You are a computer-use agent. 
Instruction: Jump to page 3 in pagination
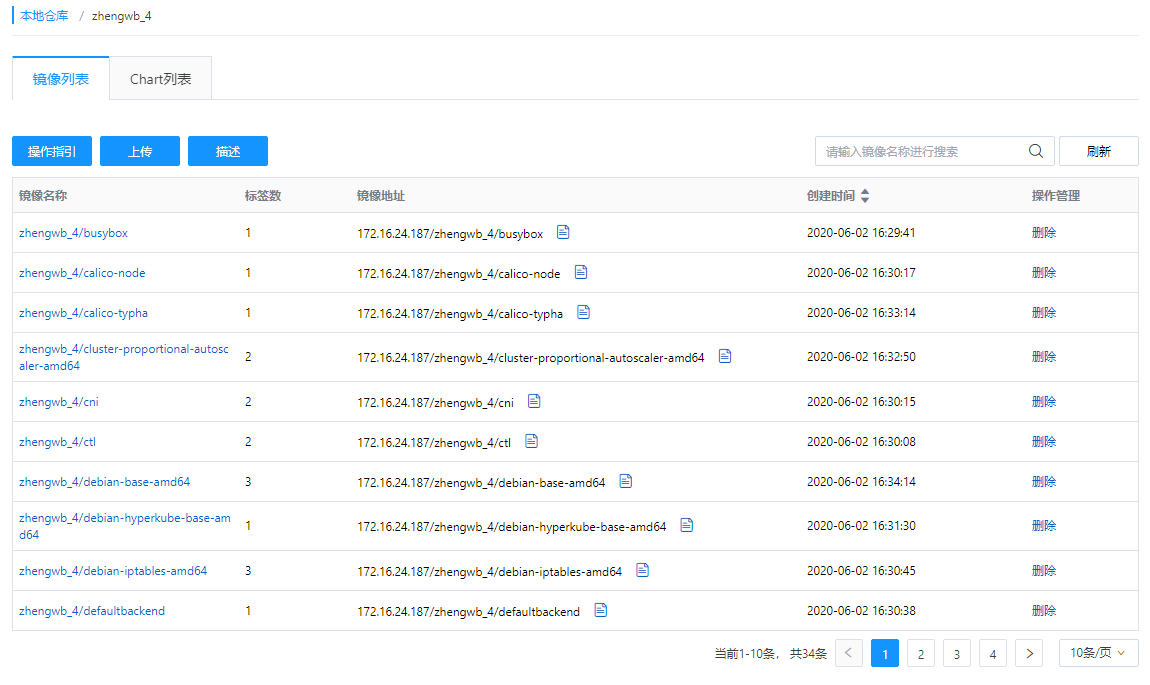(956, 652)
